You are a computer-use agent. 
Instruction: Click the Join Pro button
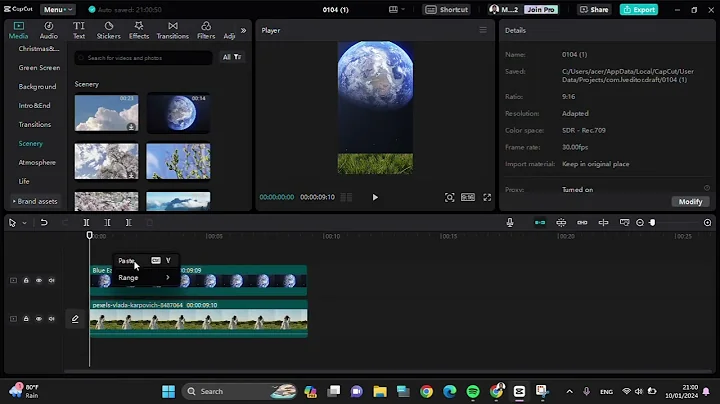540,9
